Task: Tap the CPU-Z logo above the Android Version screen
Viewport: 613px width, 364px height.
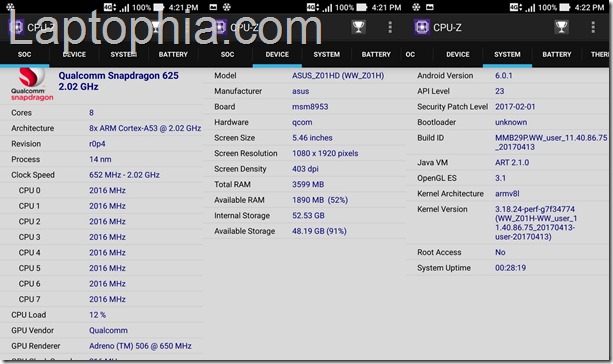Action: click(422, 27)
